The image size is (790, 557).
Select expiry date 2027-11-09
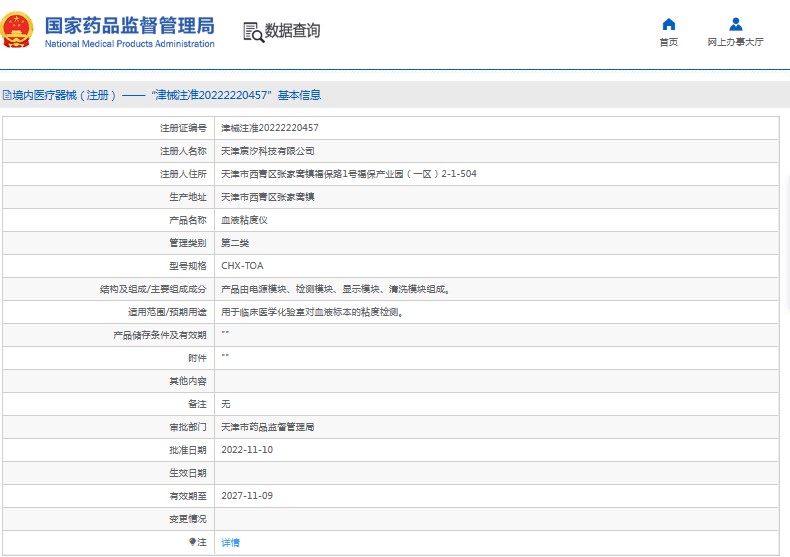[247, 496]
